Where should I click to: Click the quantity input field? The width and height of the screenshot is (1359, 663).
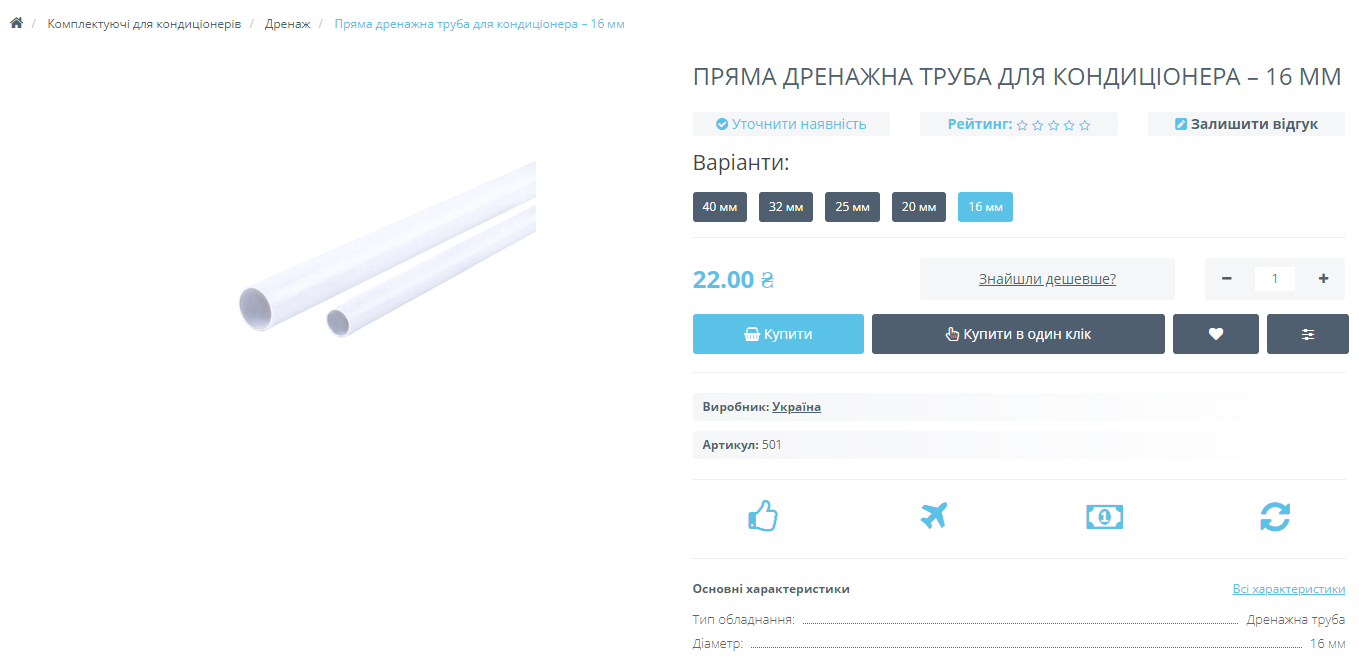[1275, 279]
